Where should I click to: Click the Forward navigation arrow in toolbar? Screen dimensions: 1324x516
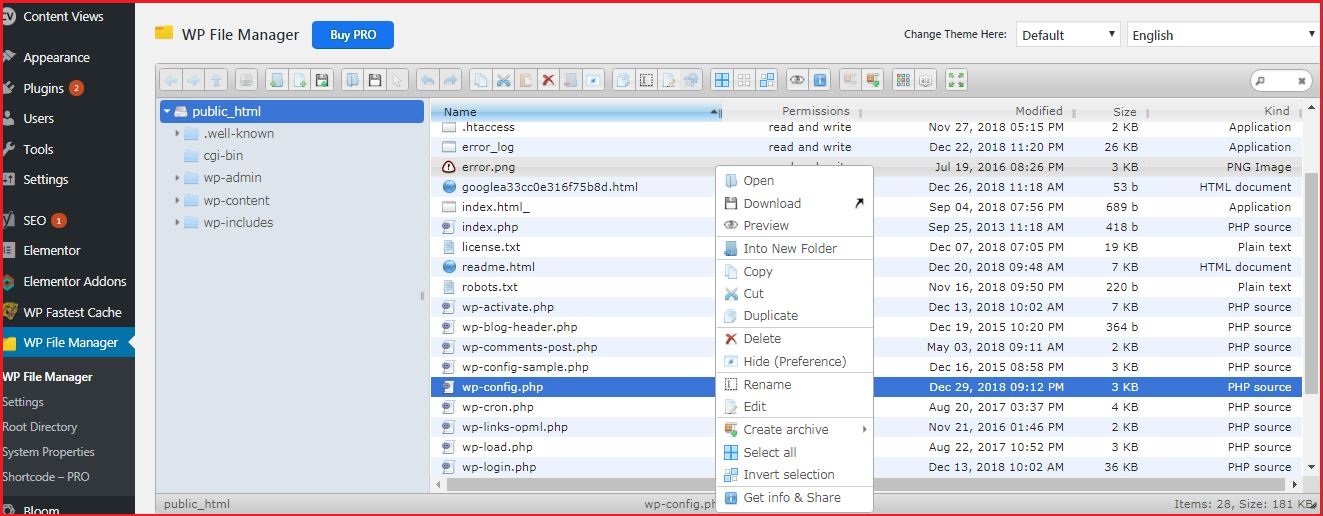tap(193, 80)
